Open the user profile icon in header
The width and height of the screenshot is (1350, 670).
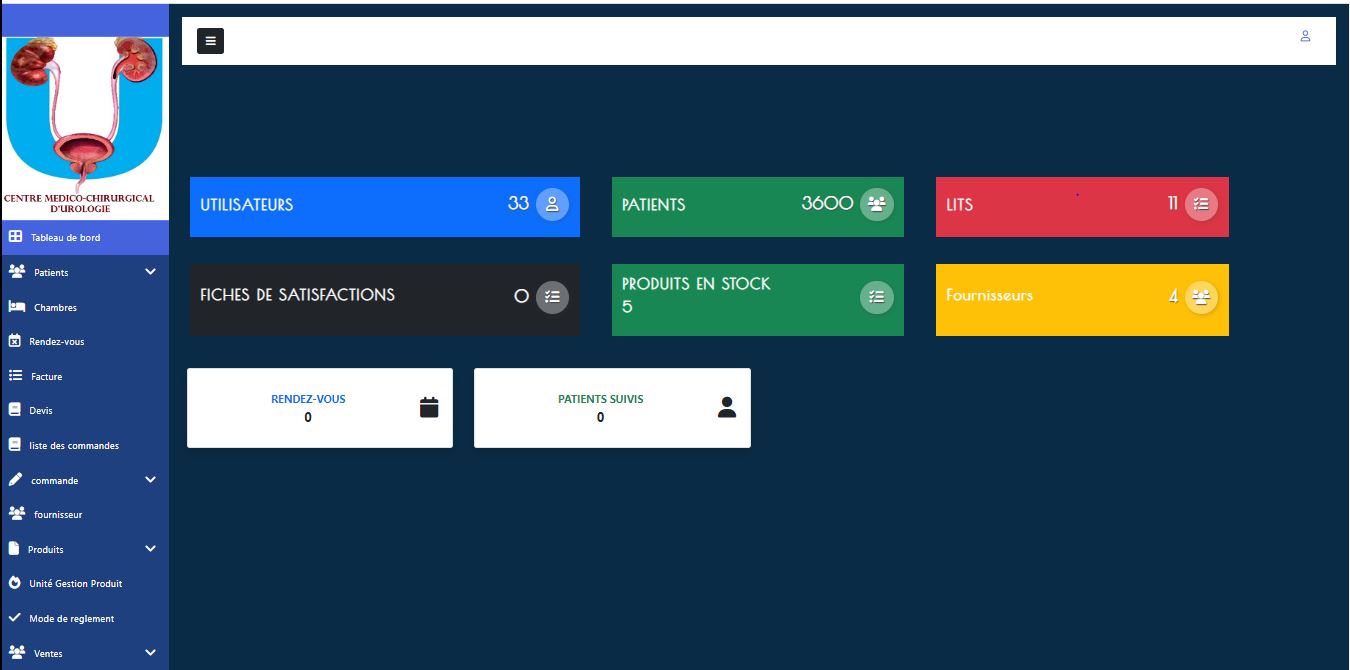coord(1305,36)
